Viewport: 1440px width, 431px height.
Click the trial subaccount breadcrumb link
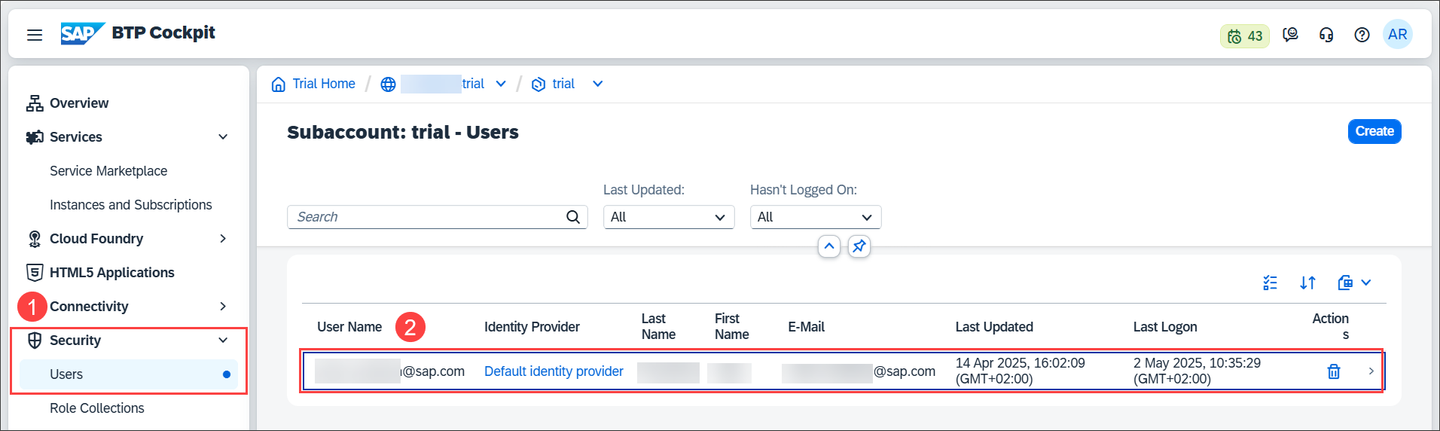tap(564, 84)
